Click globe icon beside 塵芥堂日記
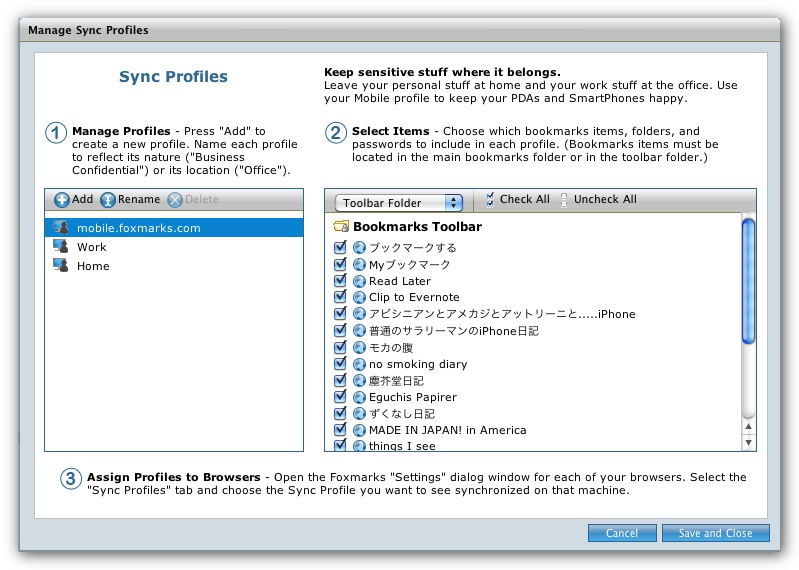Screen dimensions: 799x570 tap(359, 381)
